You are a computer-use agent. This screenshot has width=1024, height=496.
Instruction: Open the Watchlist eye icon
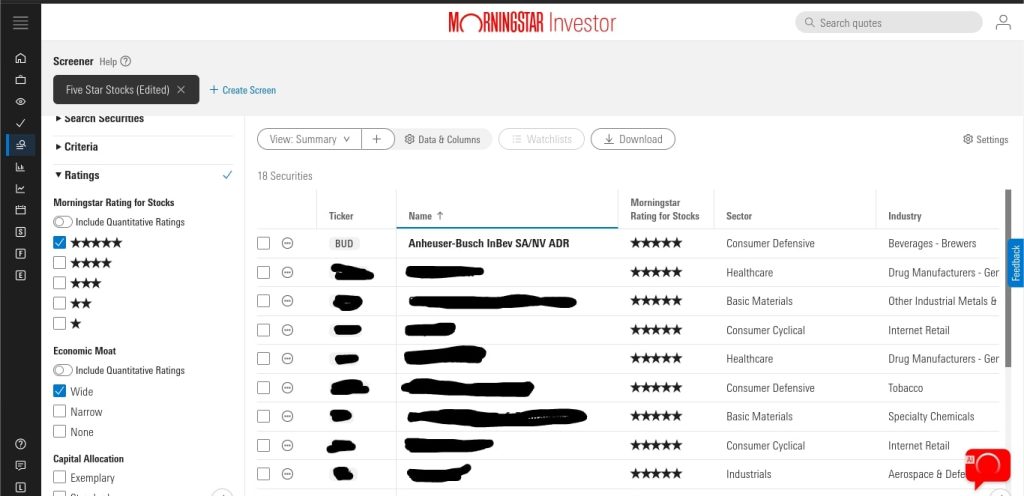tap(20, 101)
